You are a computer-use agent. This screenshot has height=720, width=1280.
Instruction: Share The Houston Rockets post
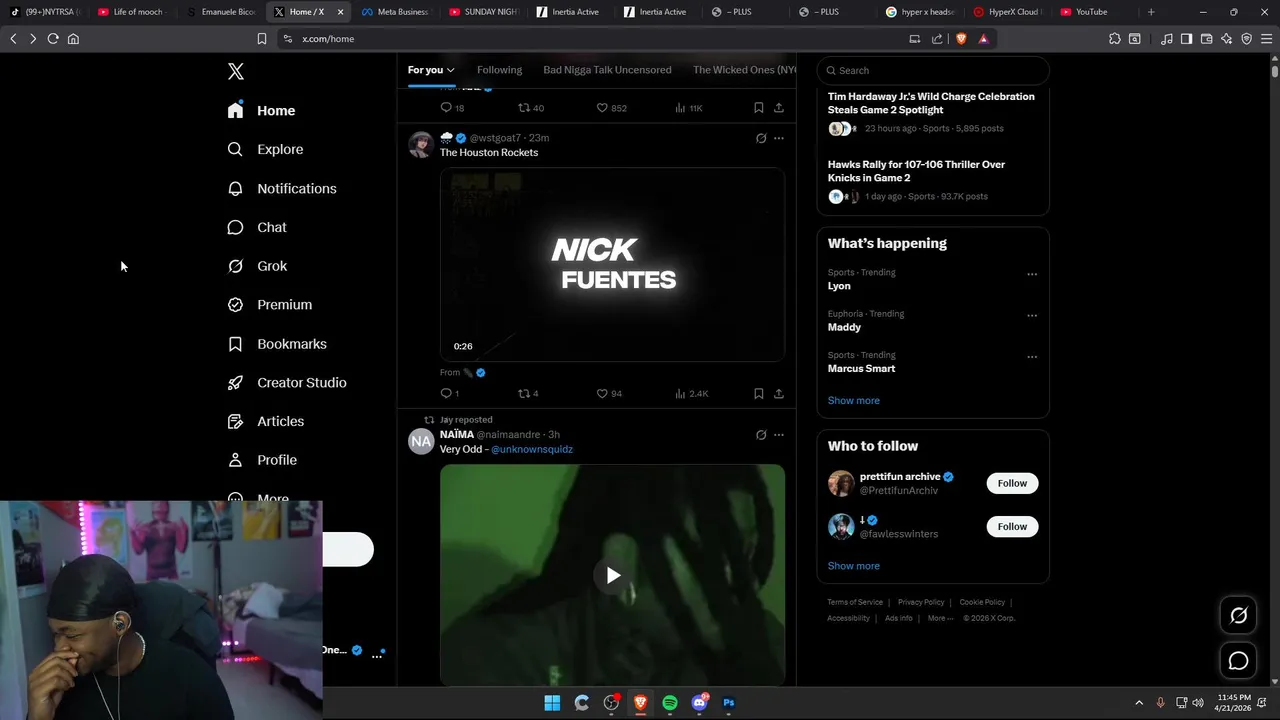pos(779,394)
